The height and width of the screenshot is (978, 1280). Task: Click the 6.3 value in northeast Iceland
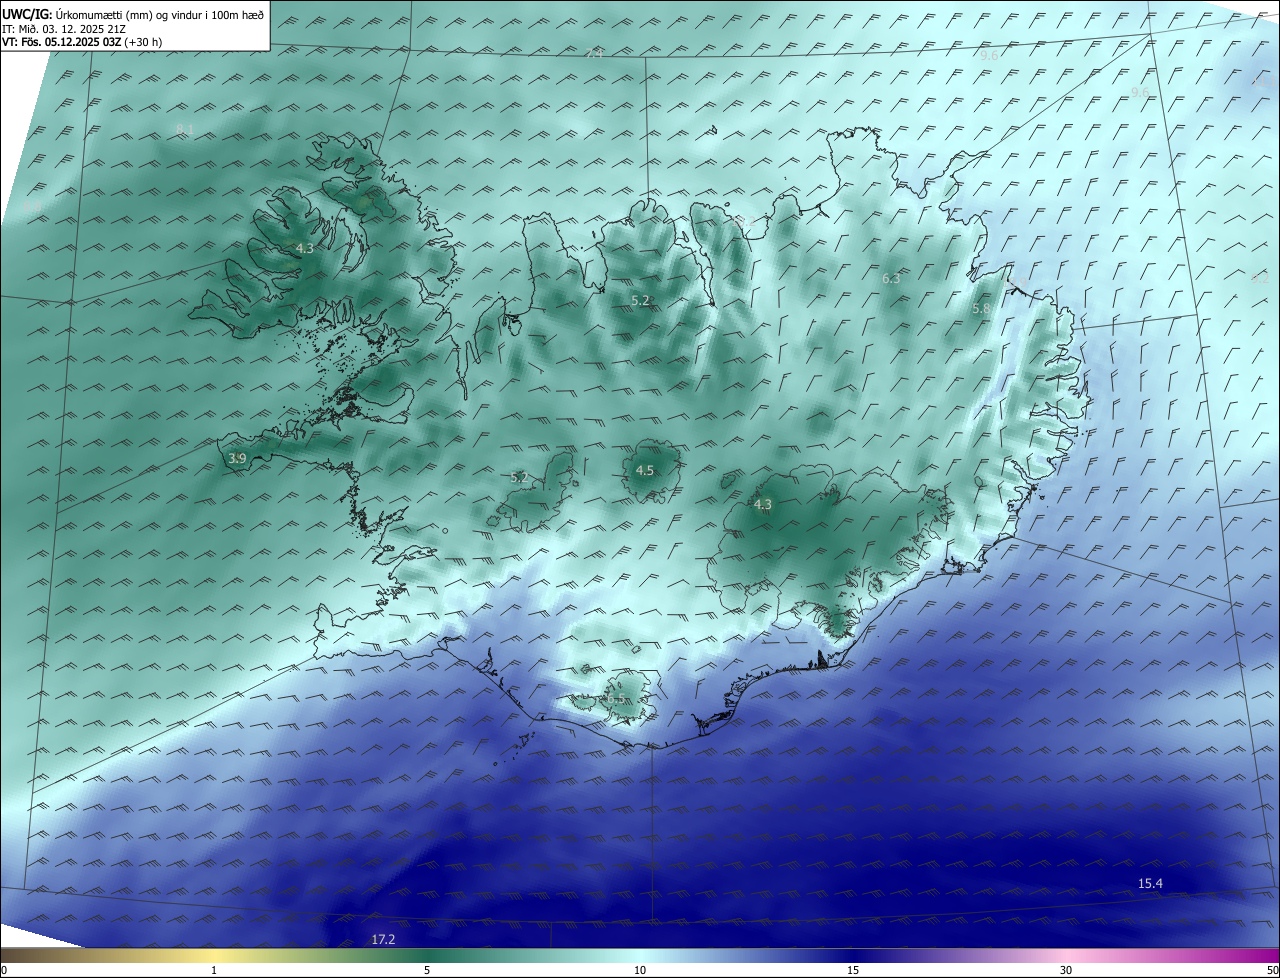click(891, 279)
